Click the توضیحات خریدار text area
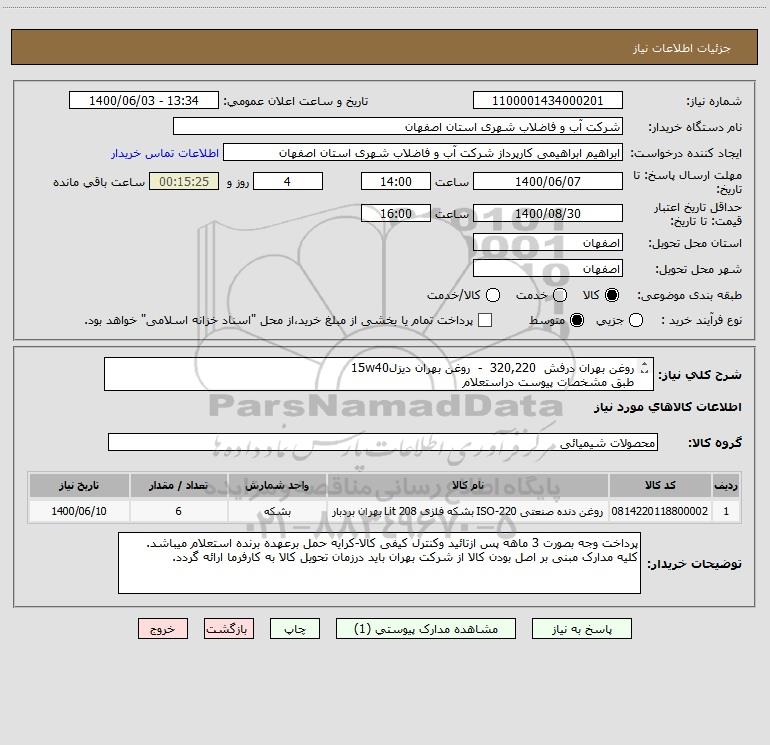Viewport: 770px width, 745px height. pos(379,563)
